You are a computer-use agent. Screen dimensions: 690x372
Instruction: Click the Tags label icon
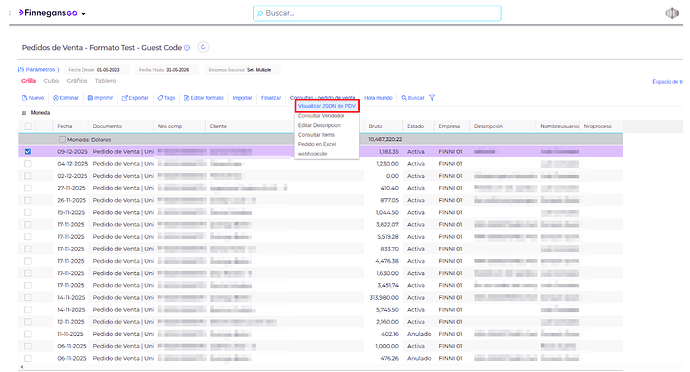160,98
